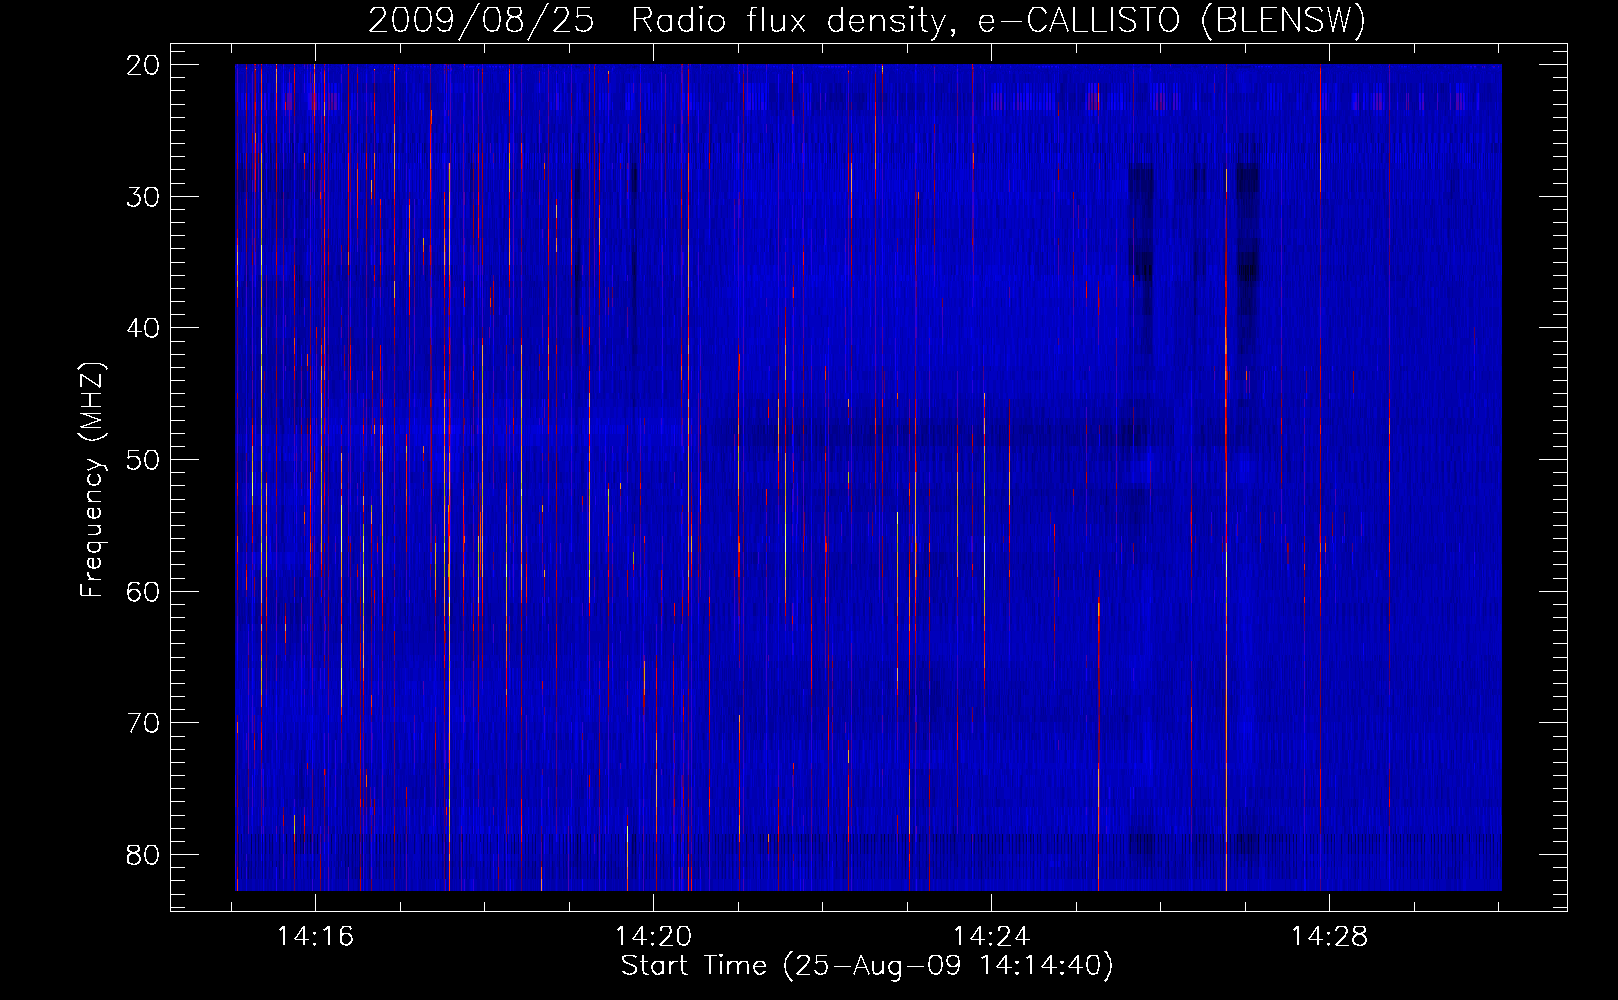
Task: Click the "Frequency (MHZ)" axis label
Action: [92, 480]
